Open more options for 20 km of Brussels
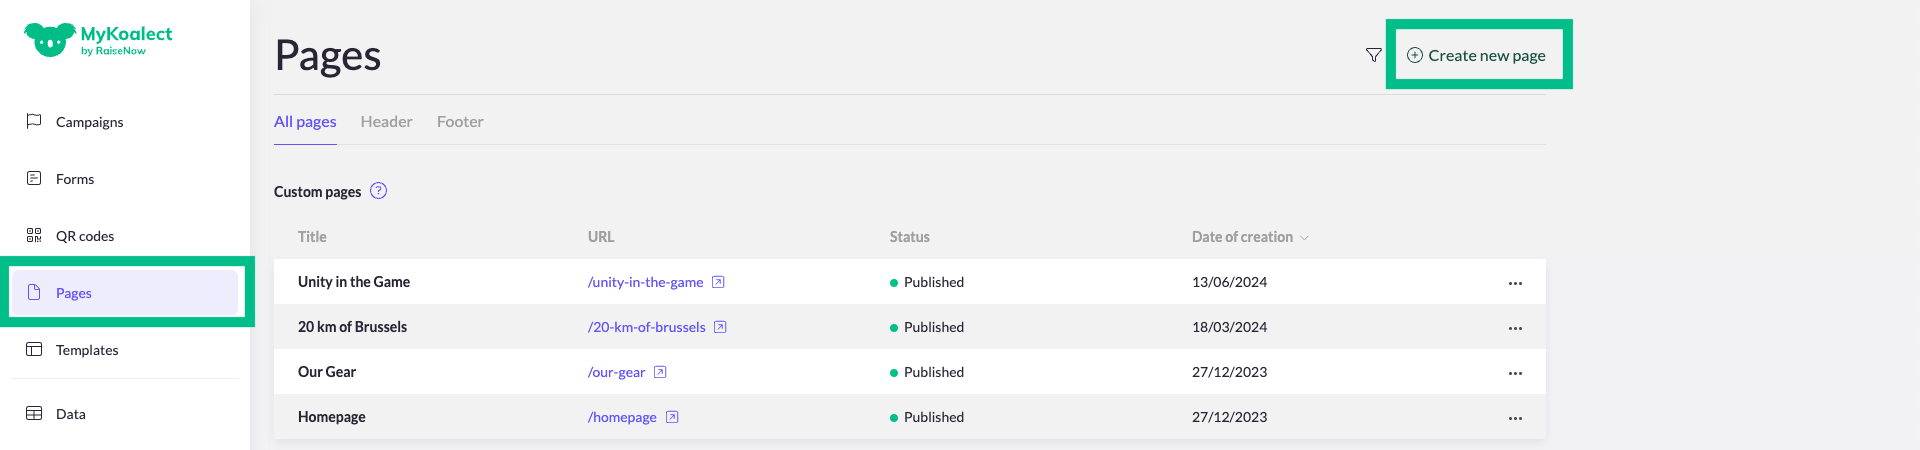Viewport: 1920px width, 450px height. tap(1515, 328)
